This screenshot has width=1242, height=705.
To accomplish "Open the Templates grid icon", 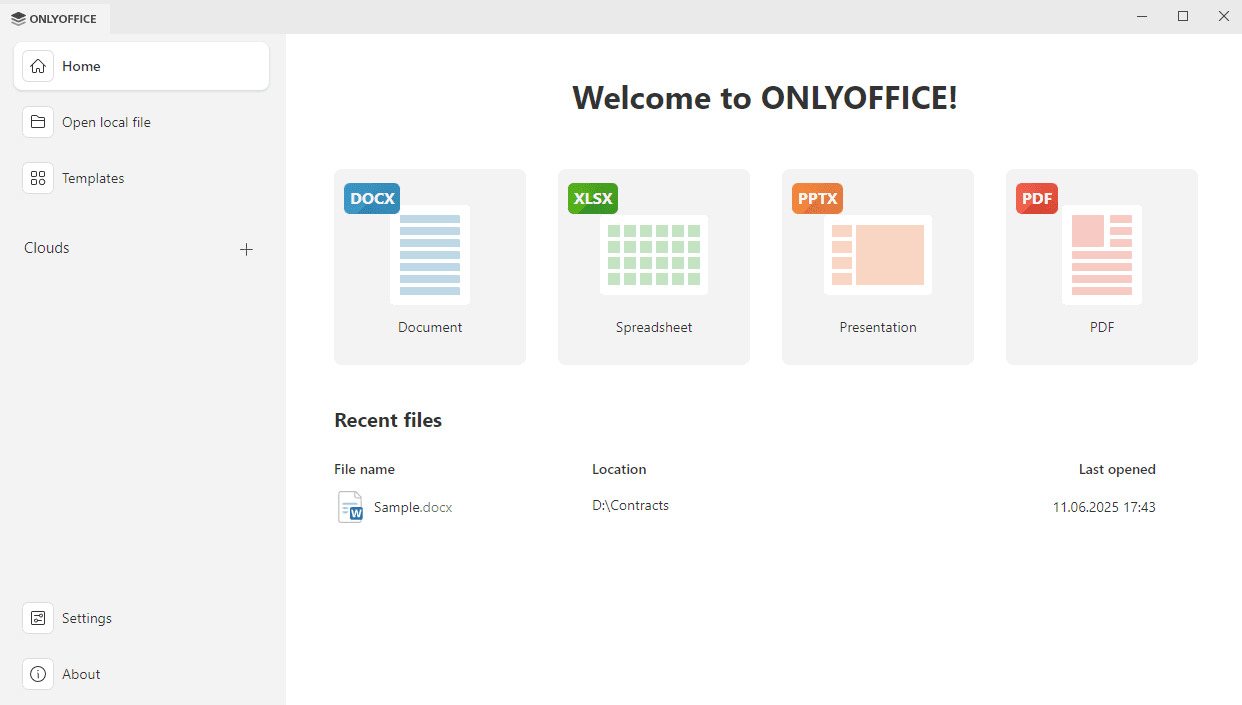I will pyautogui.click(x=38, y=178).
